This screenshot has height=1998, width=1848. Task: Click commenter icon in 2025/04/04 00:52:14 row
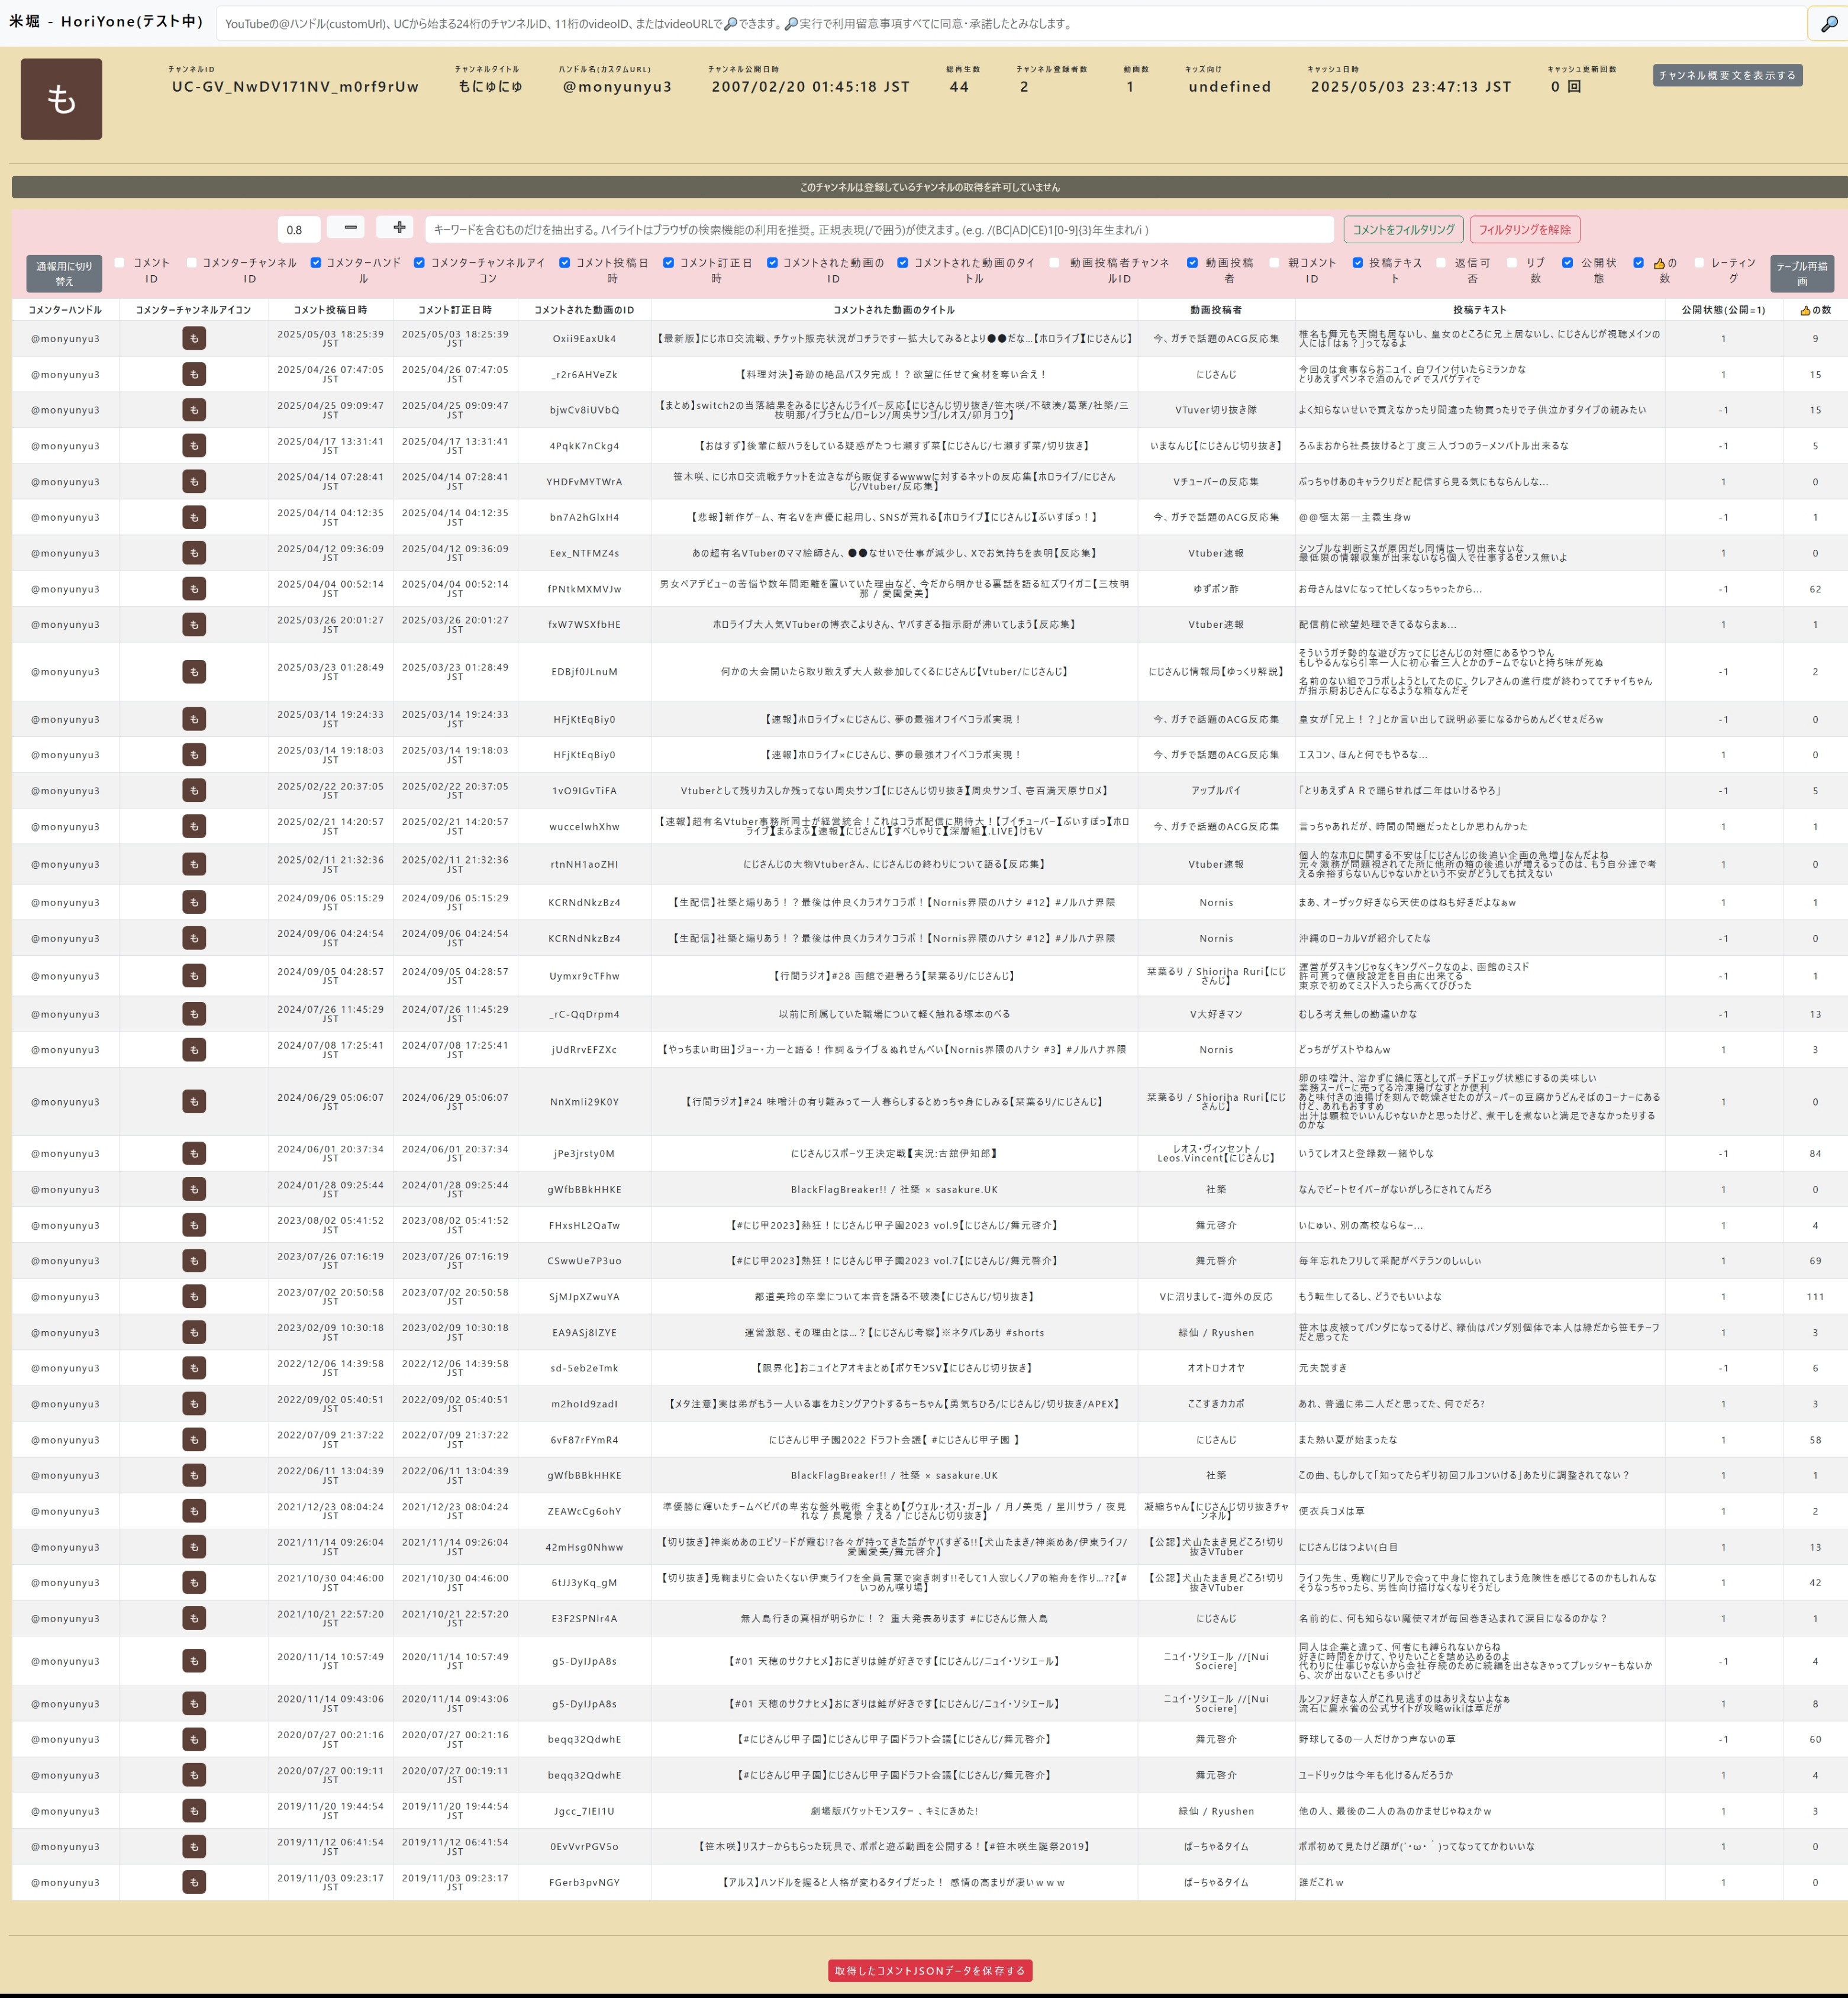coord(194,589)
